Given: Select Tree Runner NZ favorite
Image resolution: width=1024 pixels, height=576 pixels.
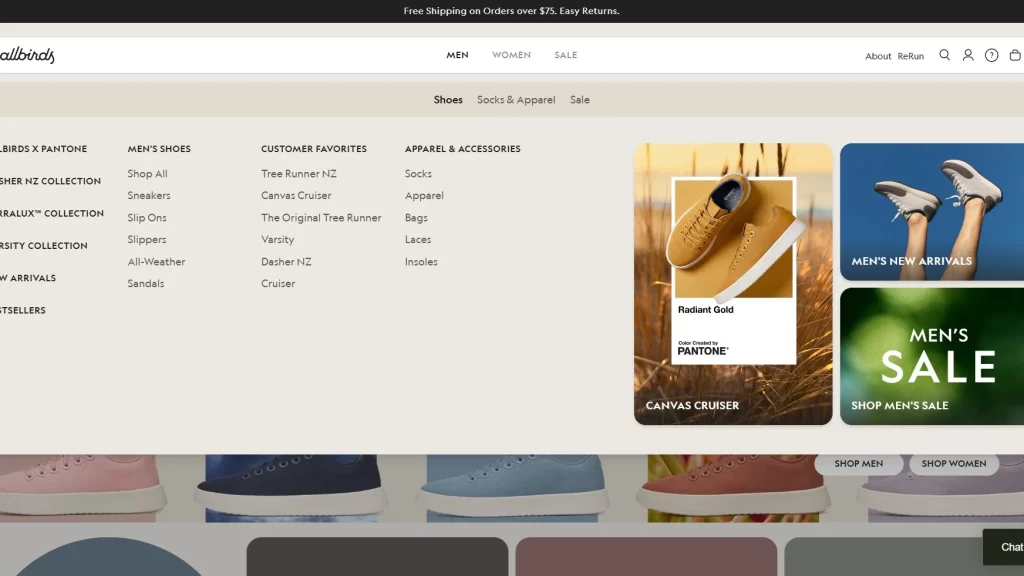Looking at the screenshot, I should (x=298, y=174).
